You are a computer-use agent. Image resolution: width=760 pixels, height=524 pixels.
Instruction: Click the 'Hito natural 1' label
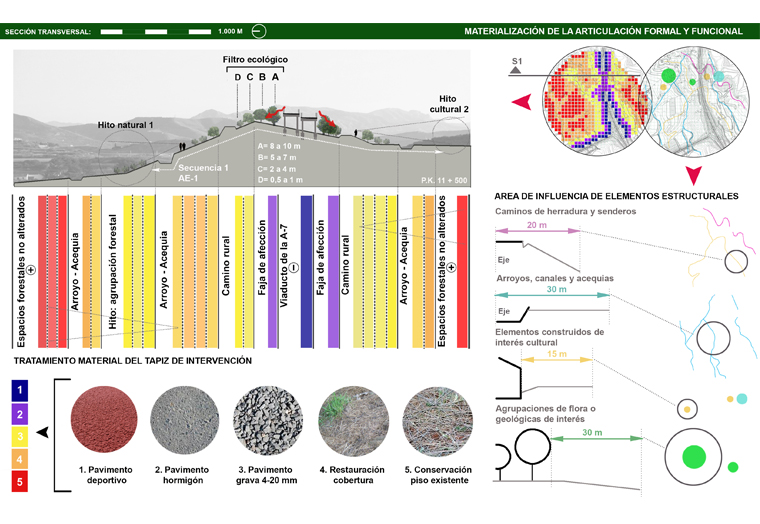125,125
